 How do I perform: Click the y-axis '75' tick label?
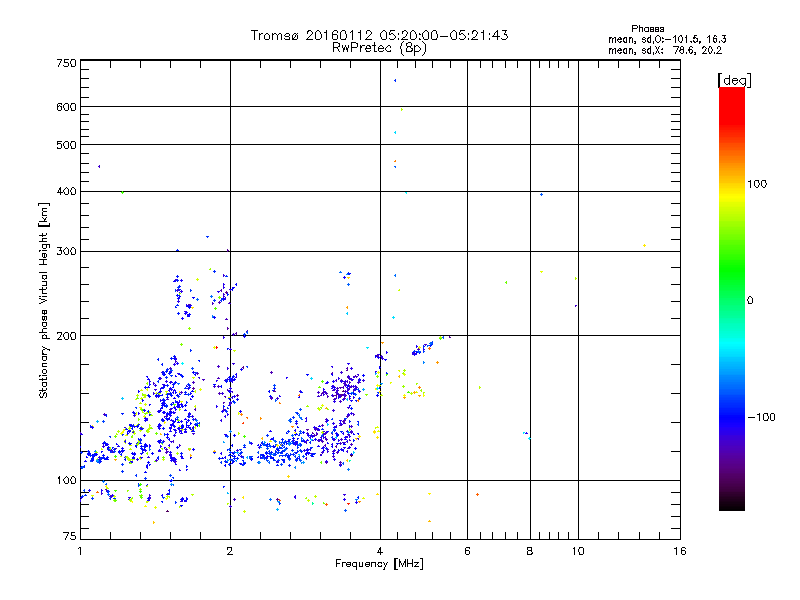(70, 536)
